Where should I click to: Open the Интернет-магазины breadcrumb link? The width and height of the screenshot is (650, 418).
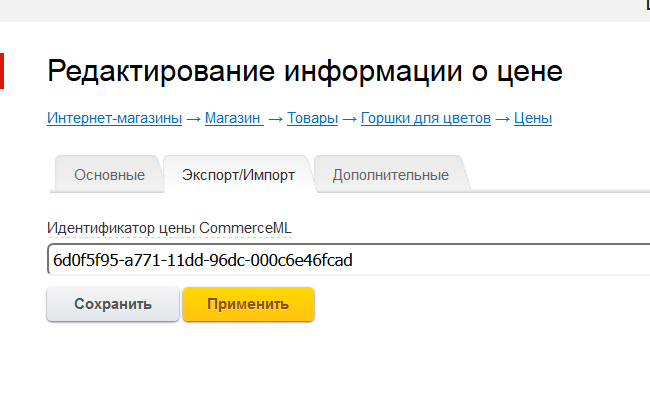click(114, 118)
